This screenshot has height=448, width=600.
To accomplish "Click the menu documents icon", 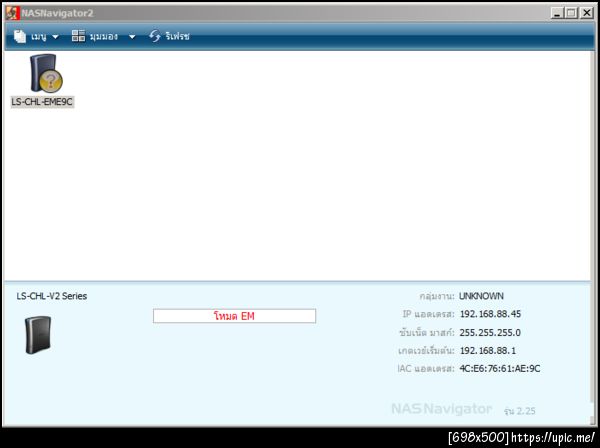I will [20, 36].
